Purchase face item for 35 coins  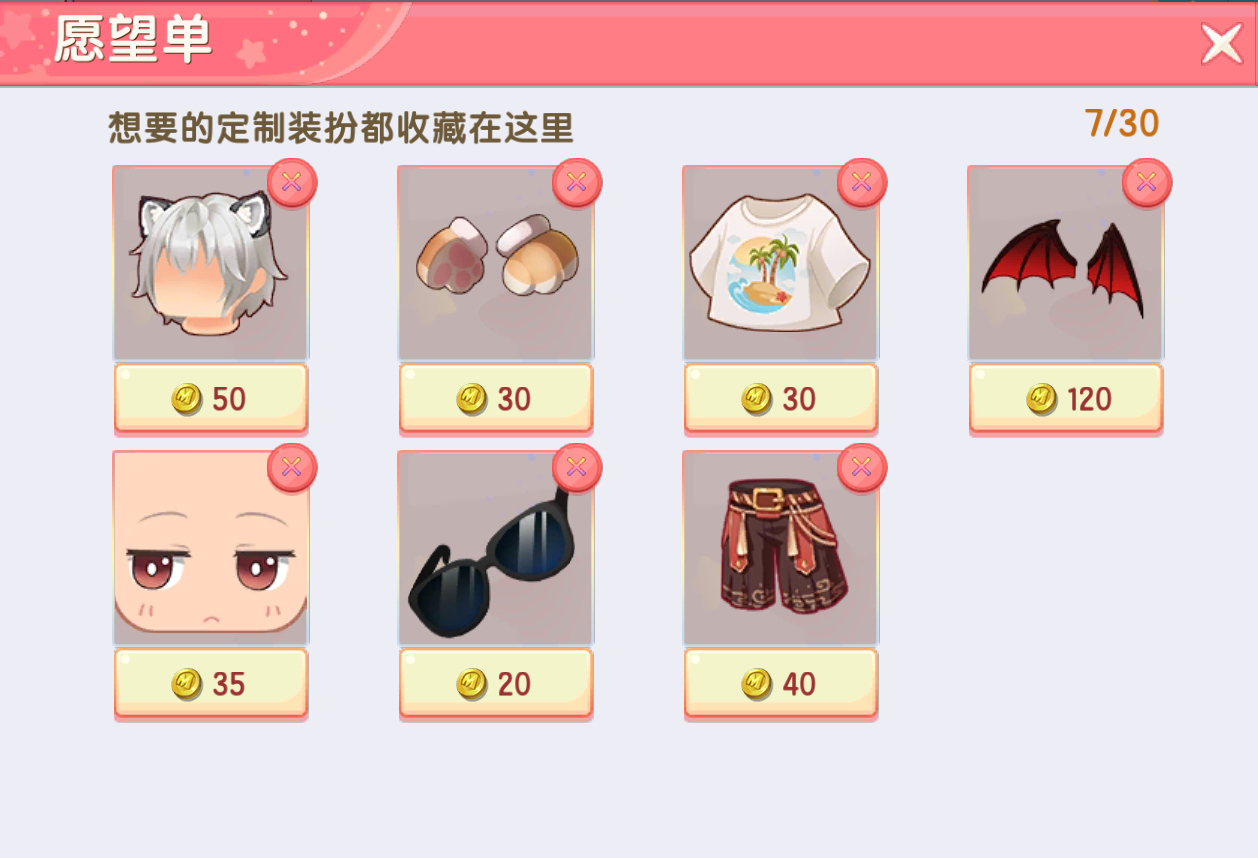211,684
